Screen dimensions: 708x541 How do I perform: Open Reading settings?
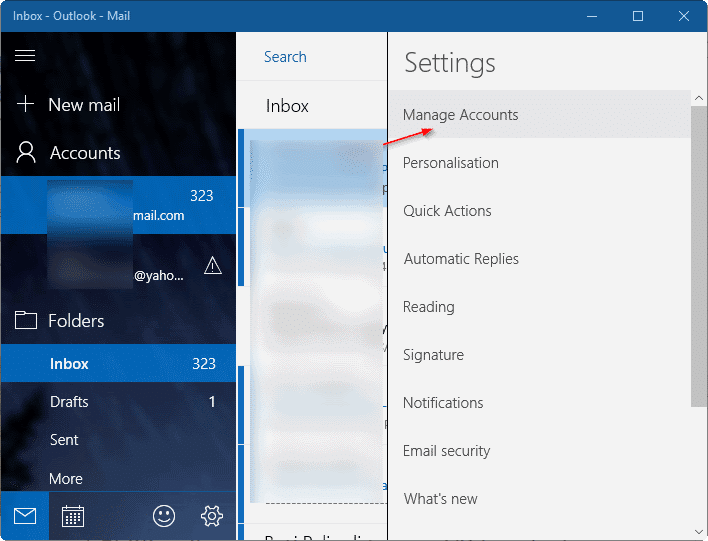[x=540, y=307]
